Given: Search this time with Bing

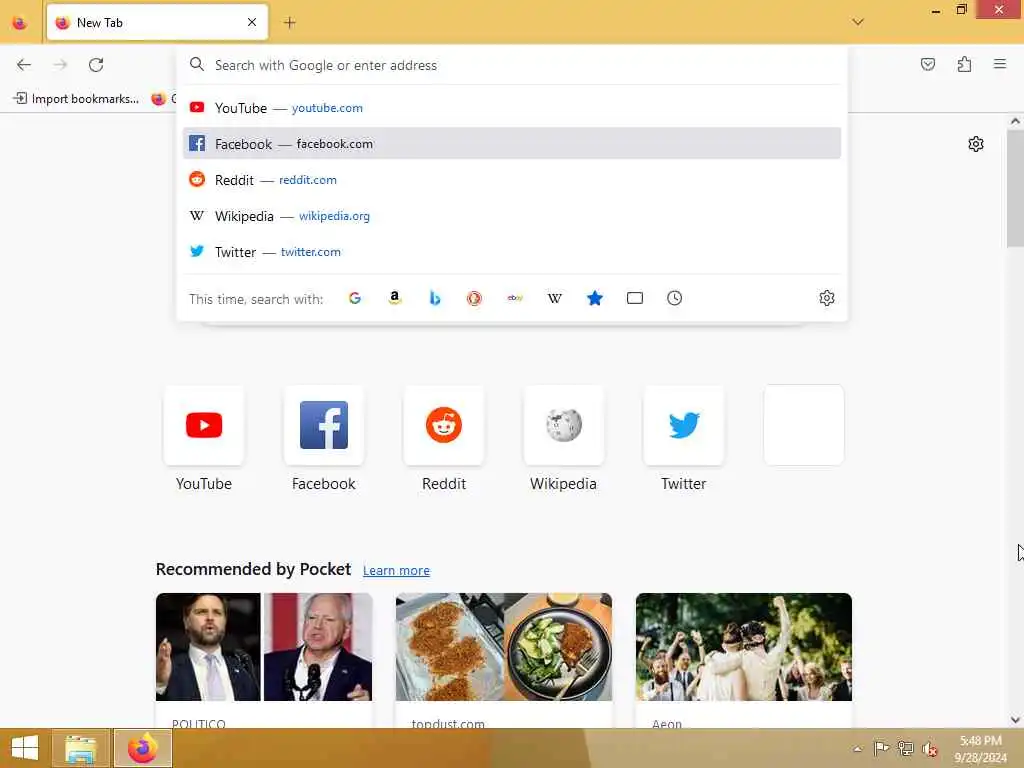Looking at the screenshot, I should coord(434,298).
